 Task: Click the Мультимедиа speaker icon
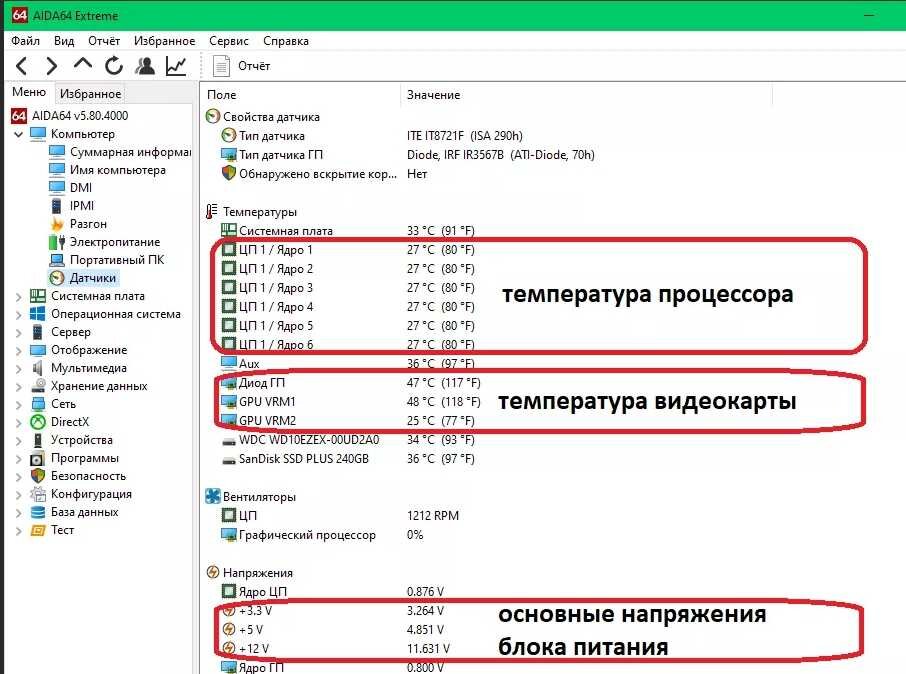coord(38,368)
